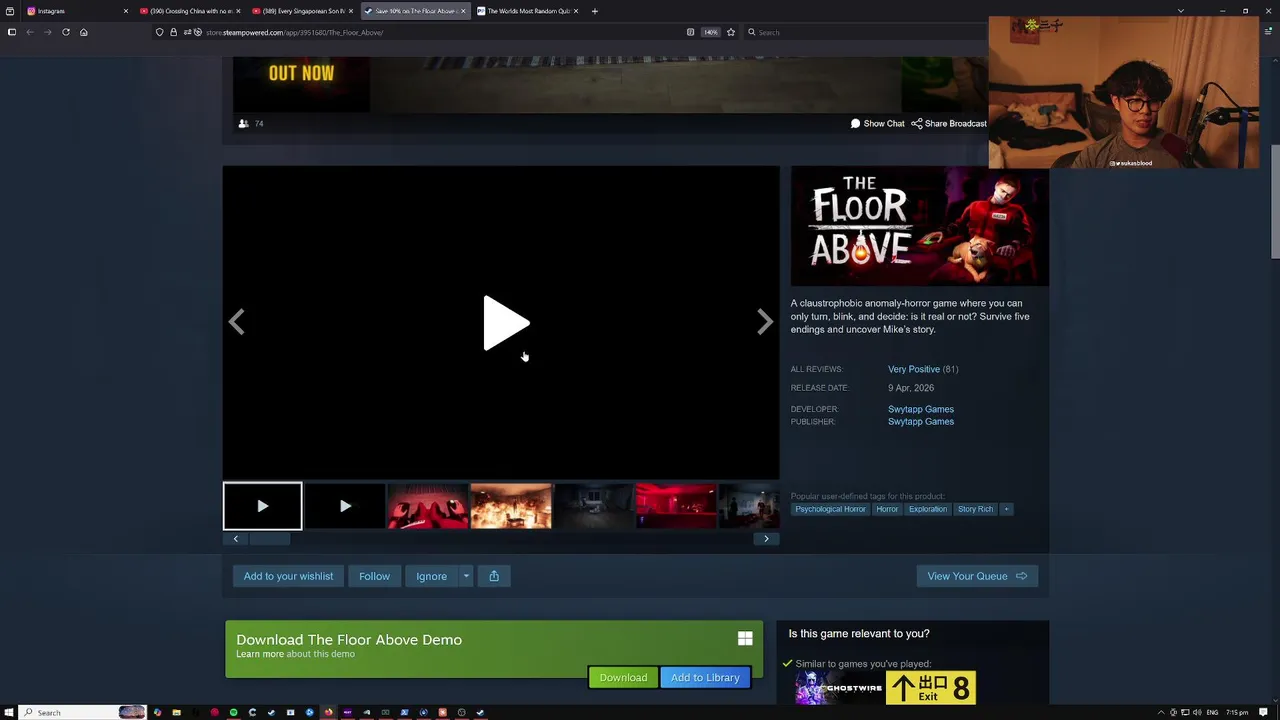This screenshot has width=1280, height=720.
Task: Select the first video thumbnail
Action: [x=262, y=506]
